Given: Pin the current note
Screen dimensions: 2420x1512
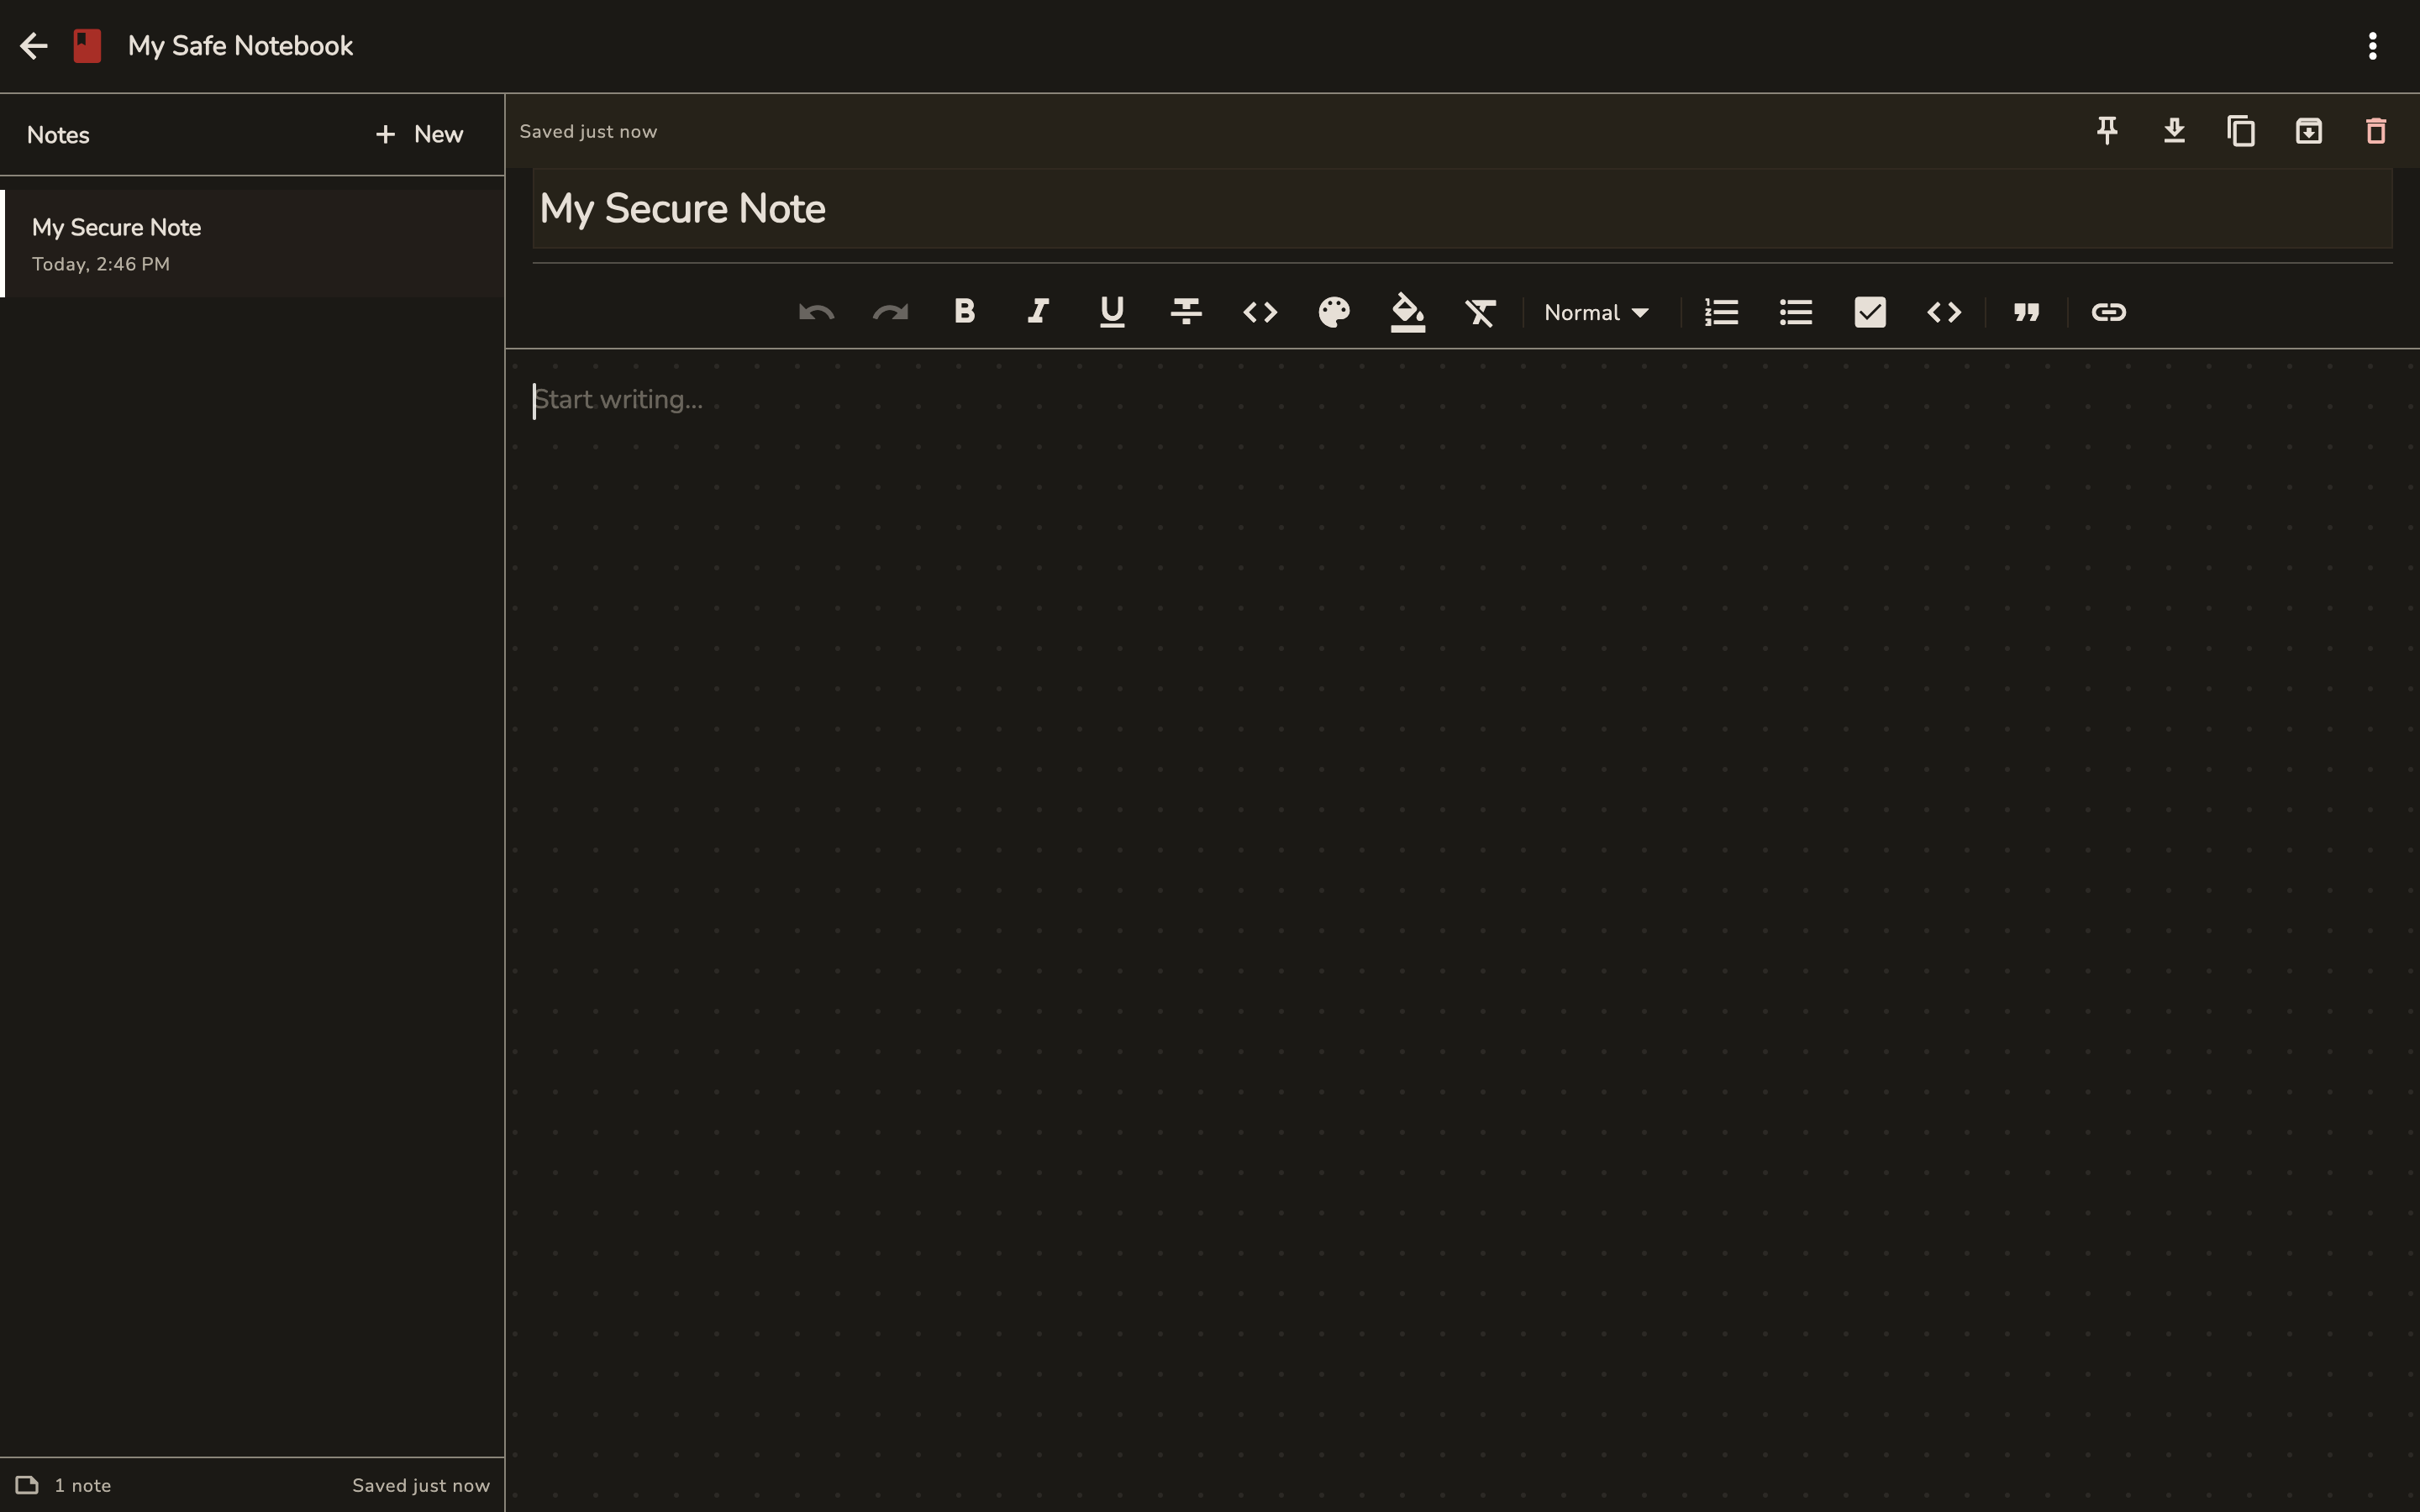Looking at the screenshot, I should [2107, 131].
